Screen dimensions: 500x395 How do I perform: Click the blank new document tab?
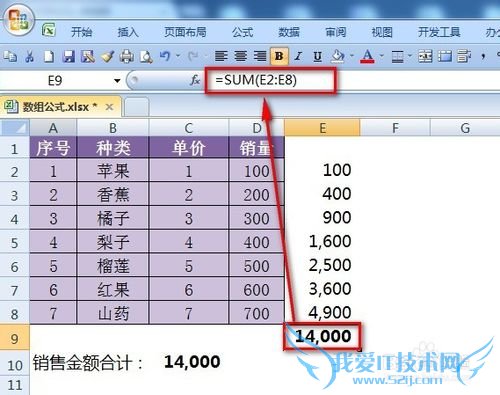click(x=137, y=107)
